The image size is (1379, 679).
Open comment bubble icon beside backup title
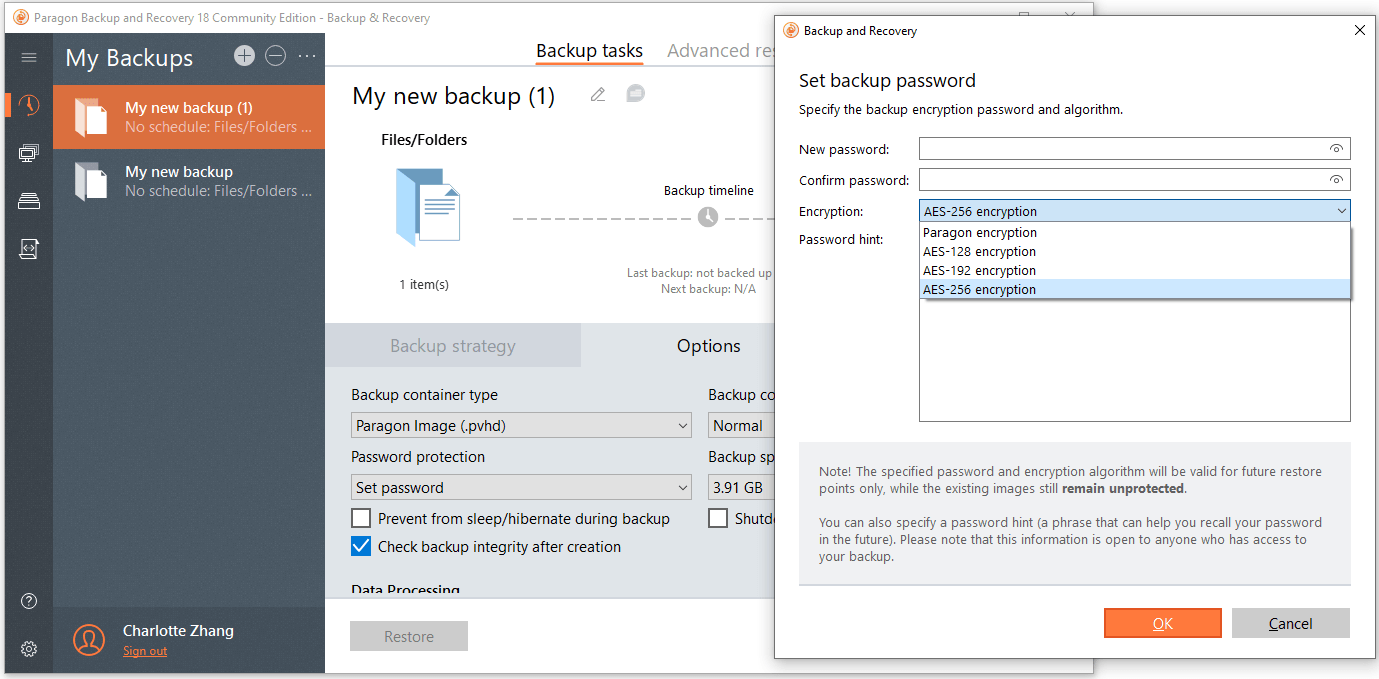[x=635, y=94]
